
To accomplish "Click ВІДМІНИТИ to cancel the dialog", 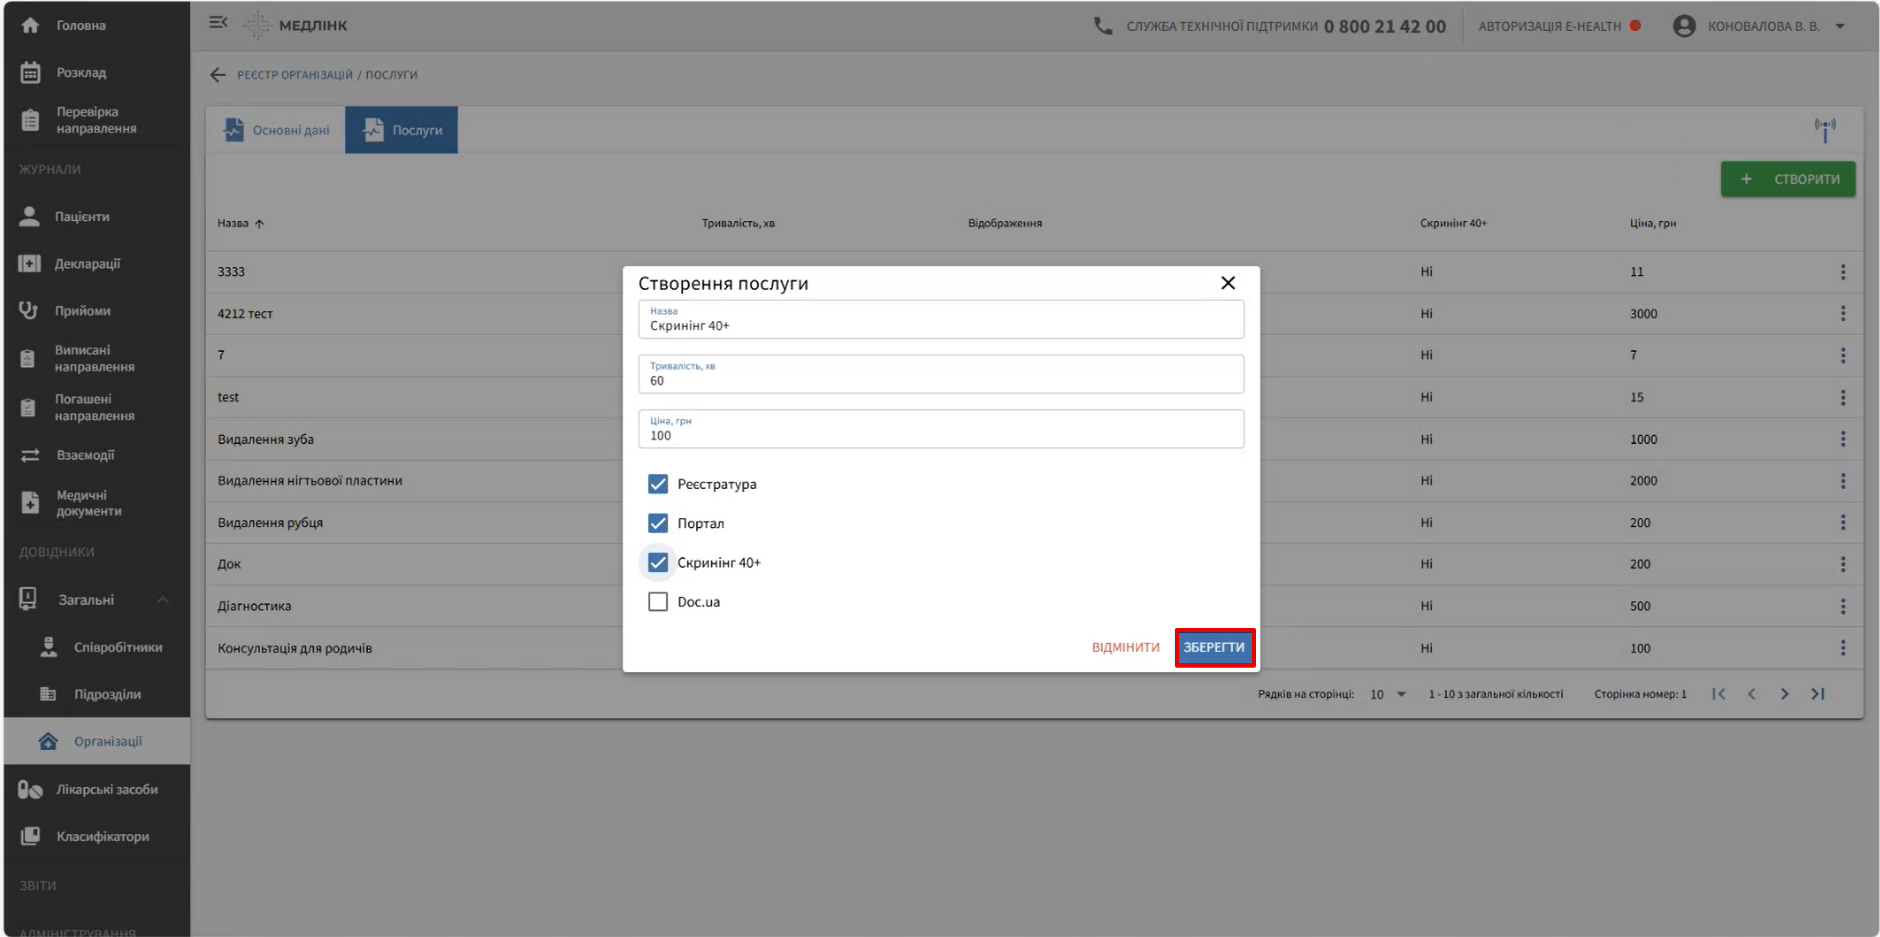I will [1125, 647].
